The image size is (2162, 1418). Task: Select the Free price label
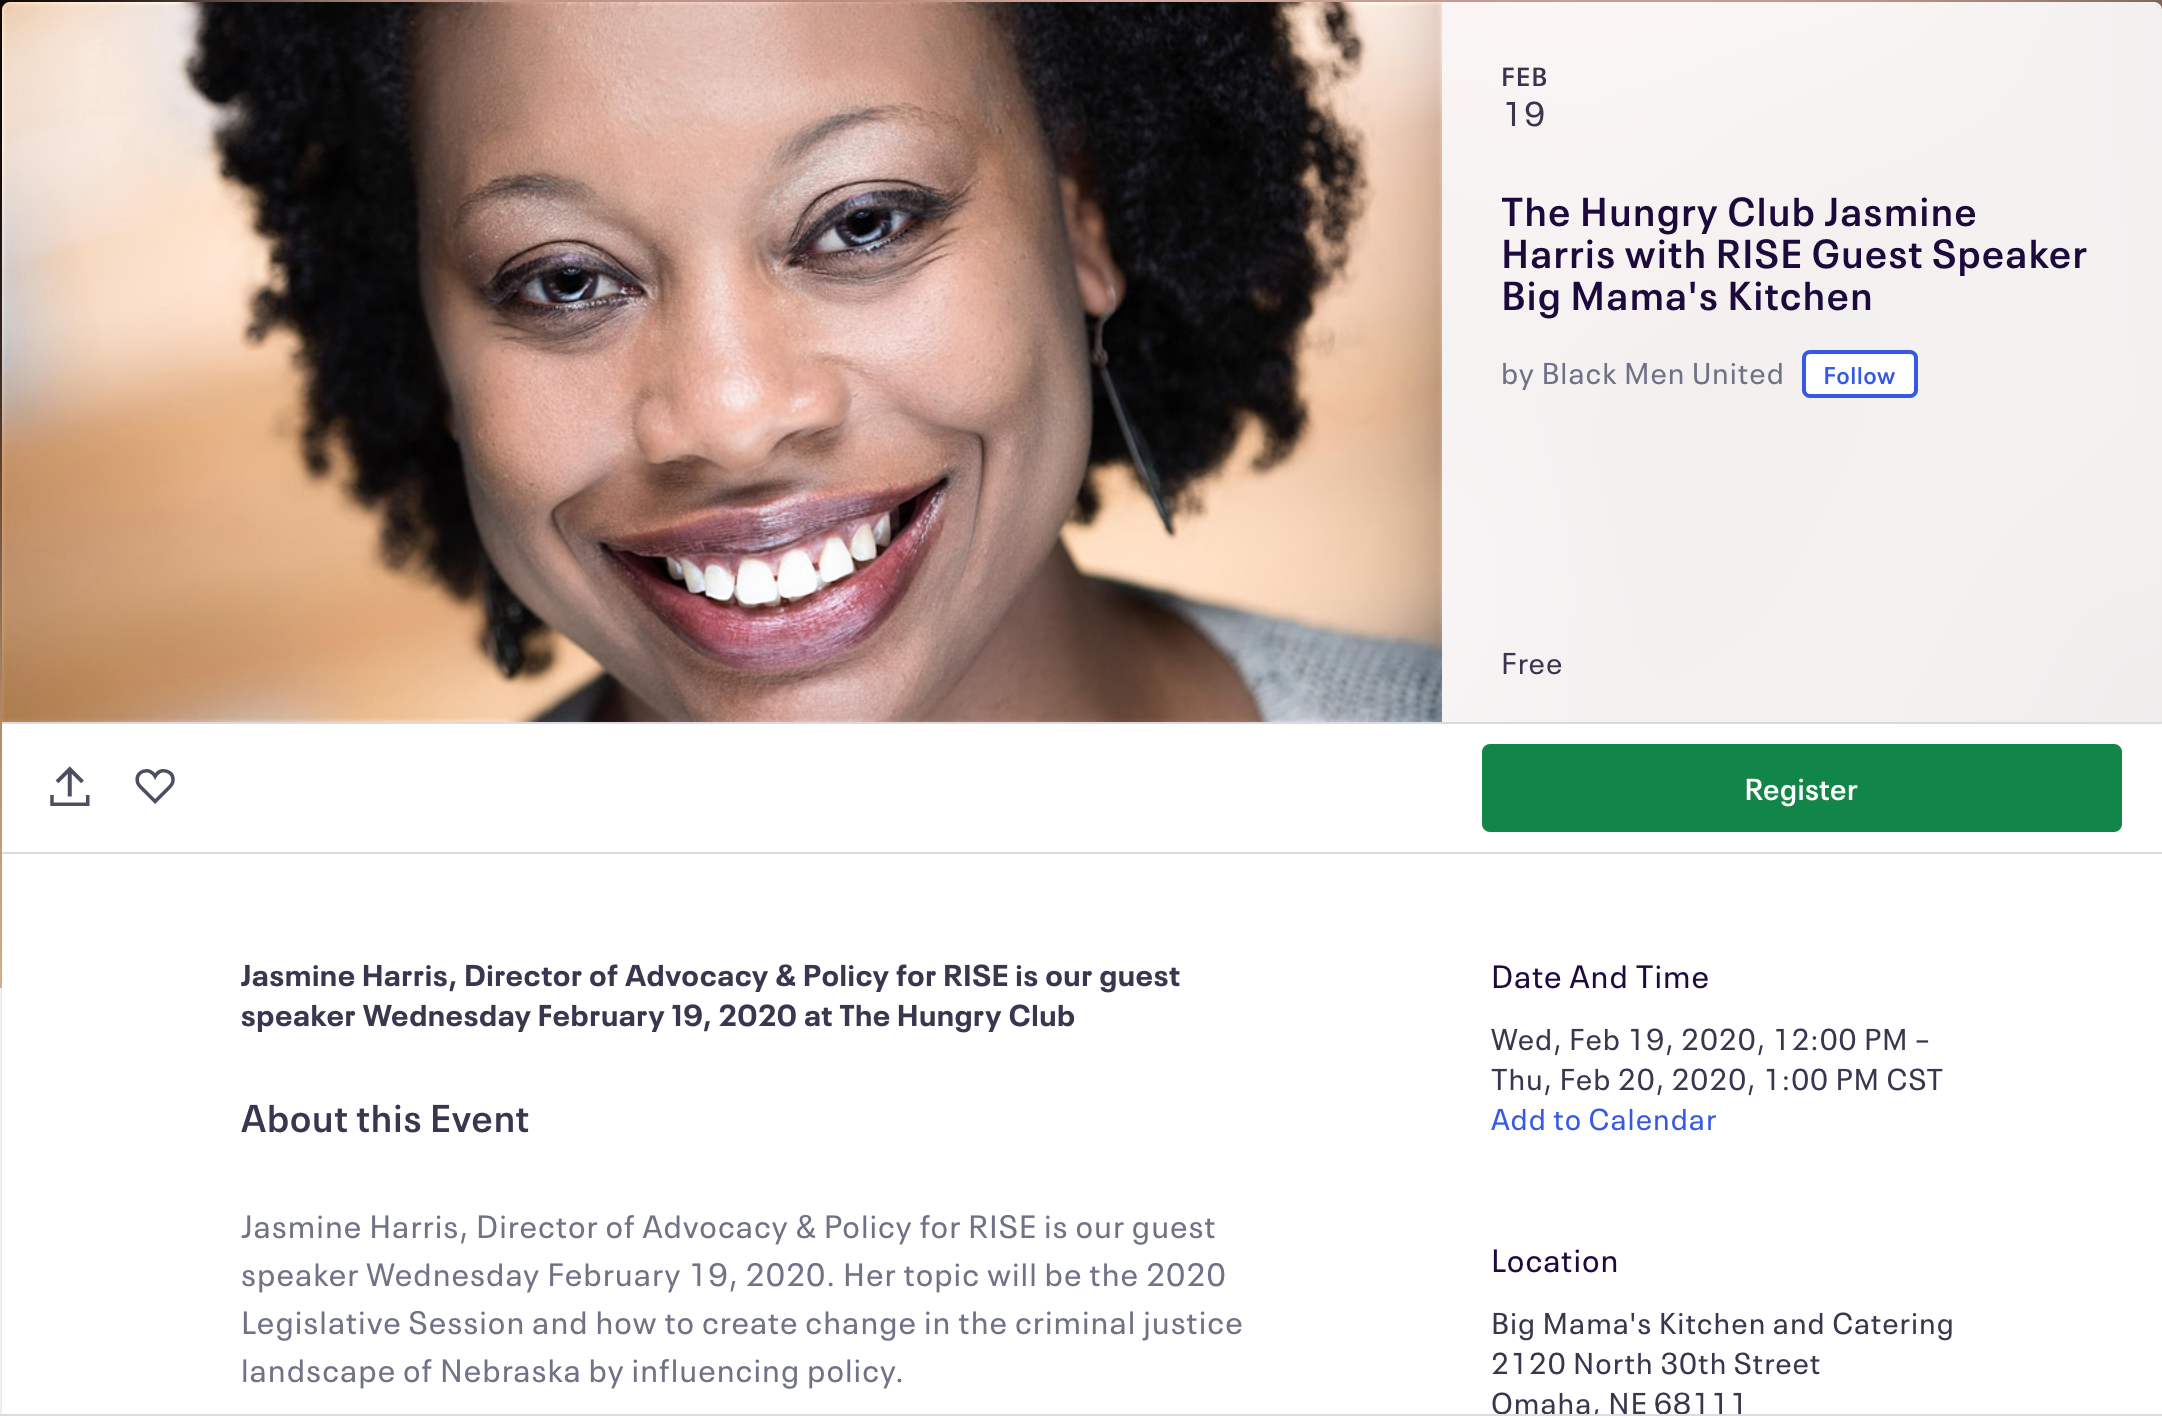coord(1531,664)
